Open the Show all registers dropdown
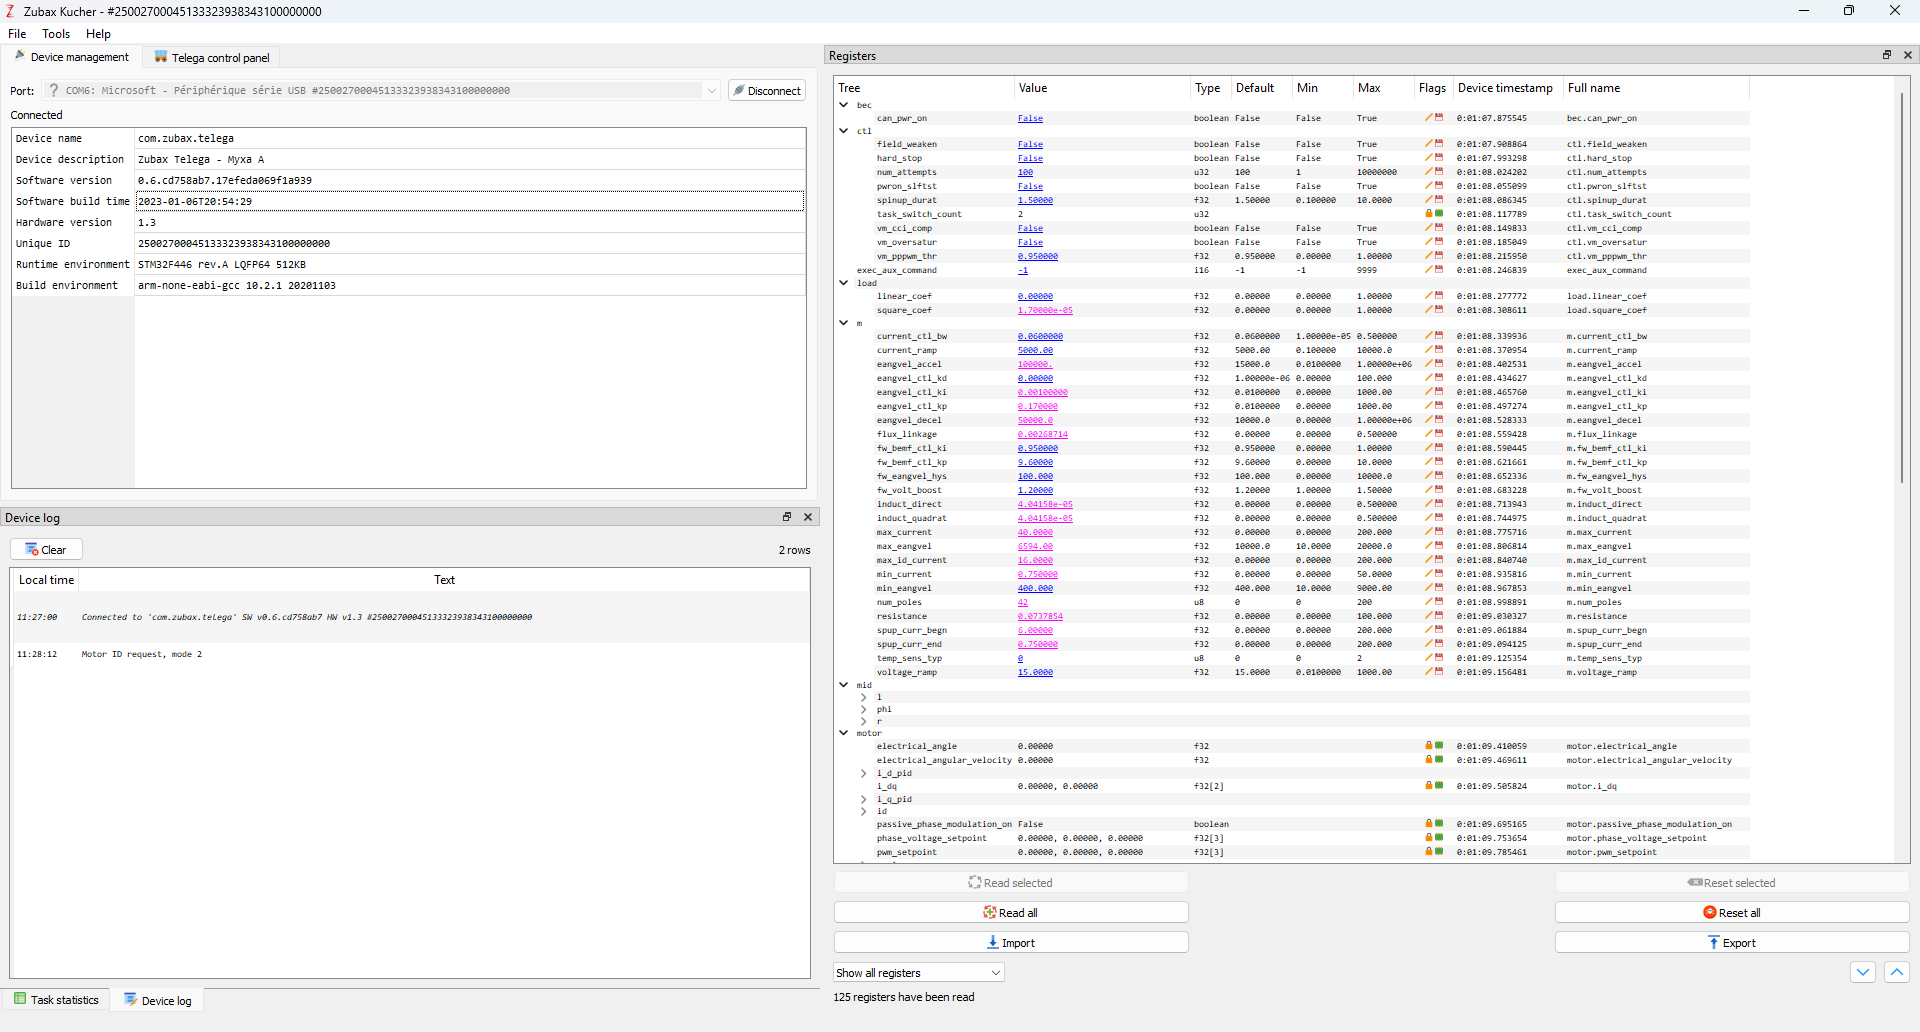Screen dimensions: 1920x1032 click(x=918, y=973)
